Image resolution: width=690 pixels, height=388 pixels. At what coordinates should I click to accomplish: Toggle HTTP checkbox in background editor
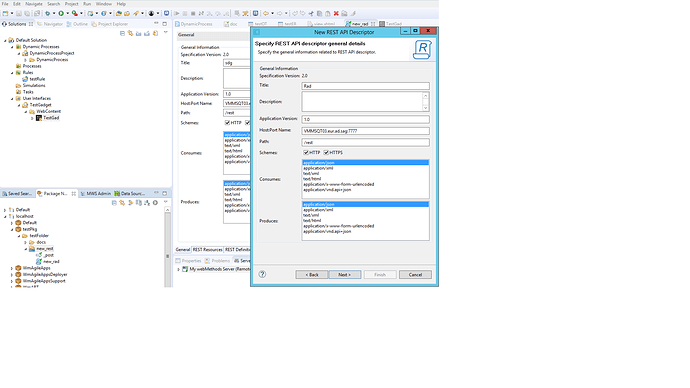coord(228,123)
